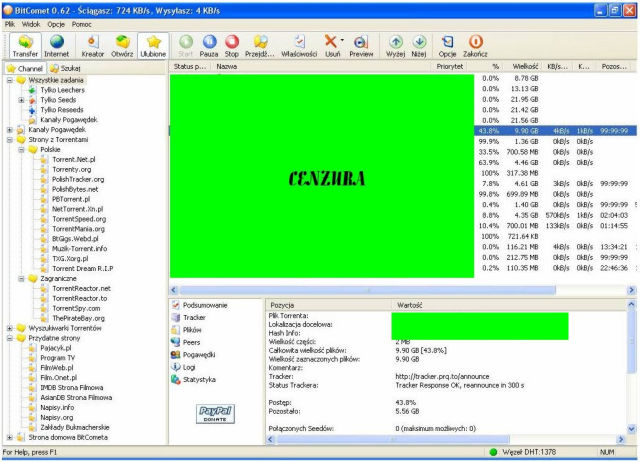Click the Transfer toolbar icon
Viewport: 640px width, 462px height.
tap(24, 45)
